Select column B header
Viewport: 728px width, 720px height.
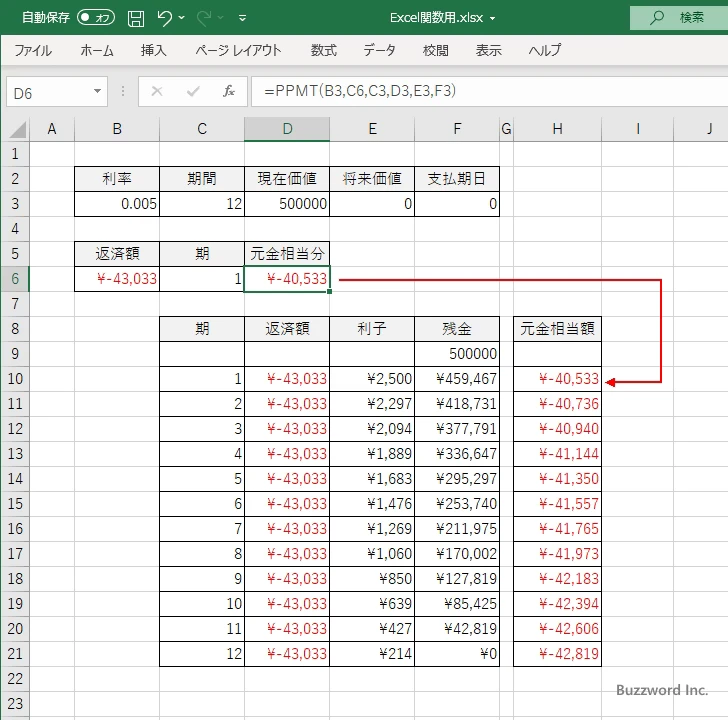(117, 129)
